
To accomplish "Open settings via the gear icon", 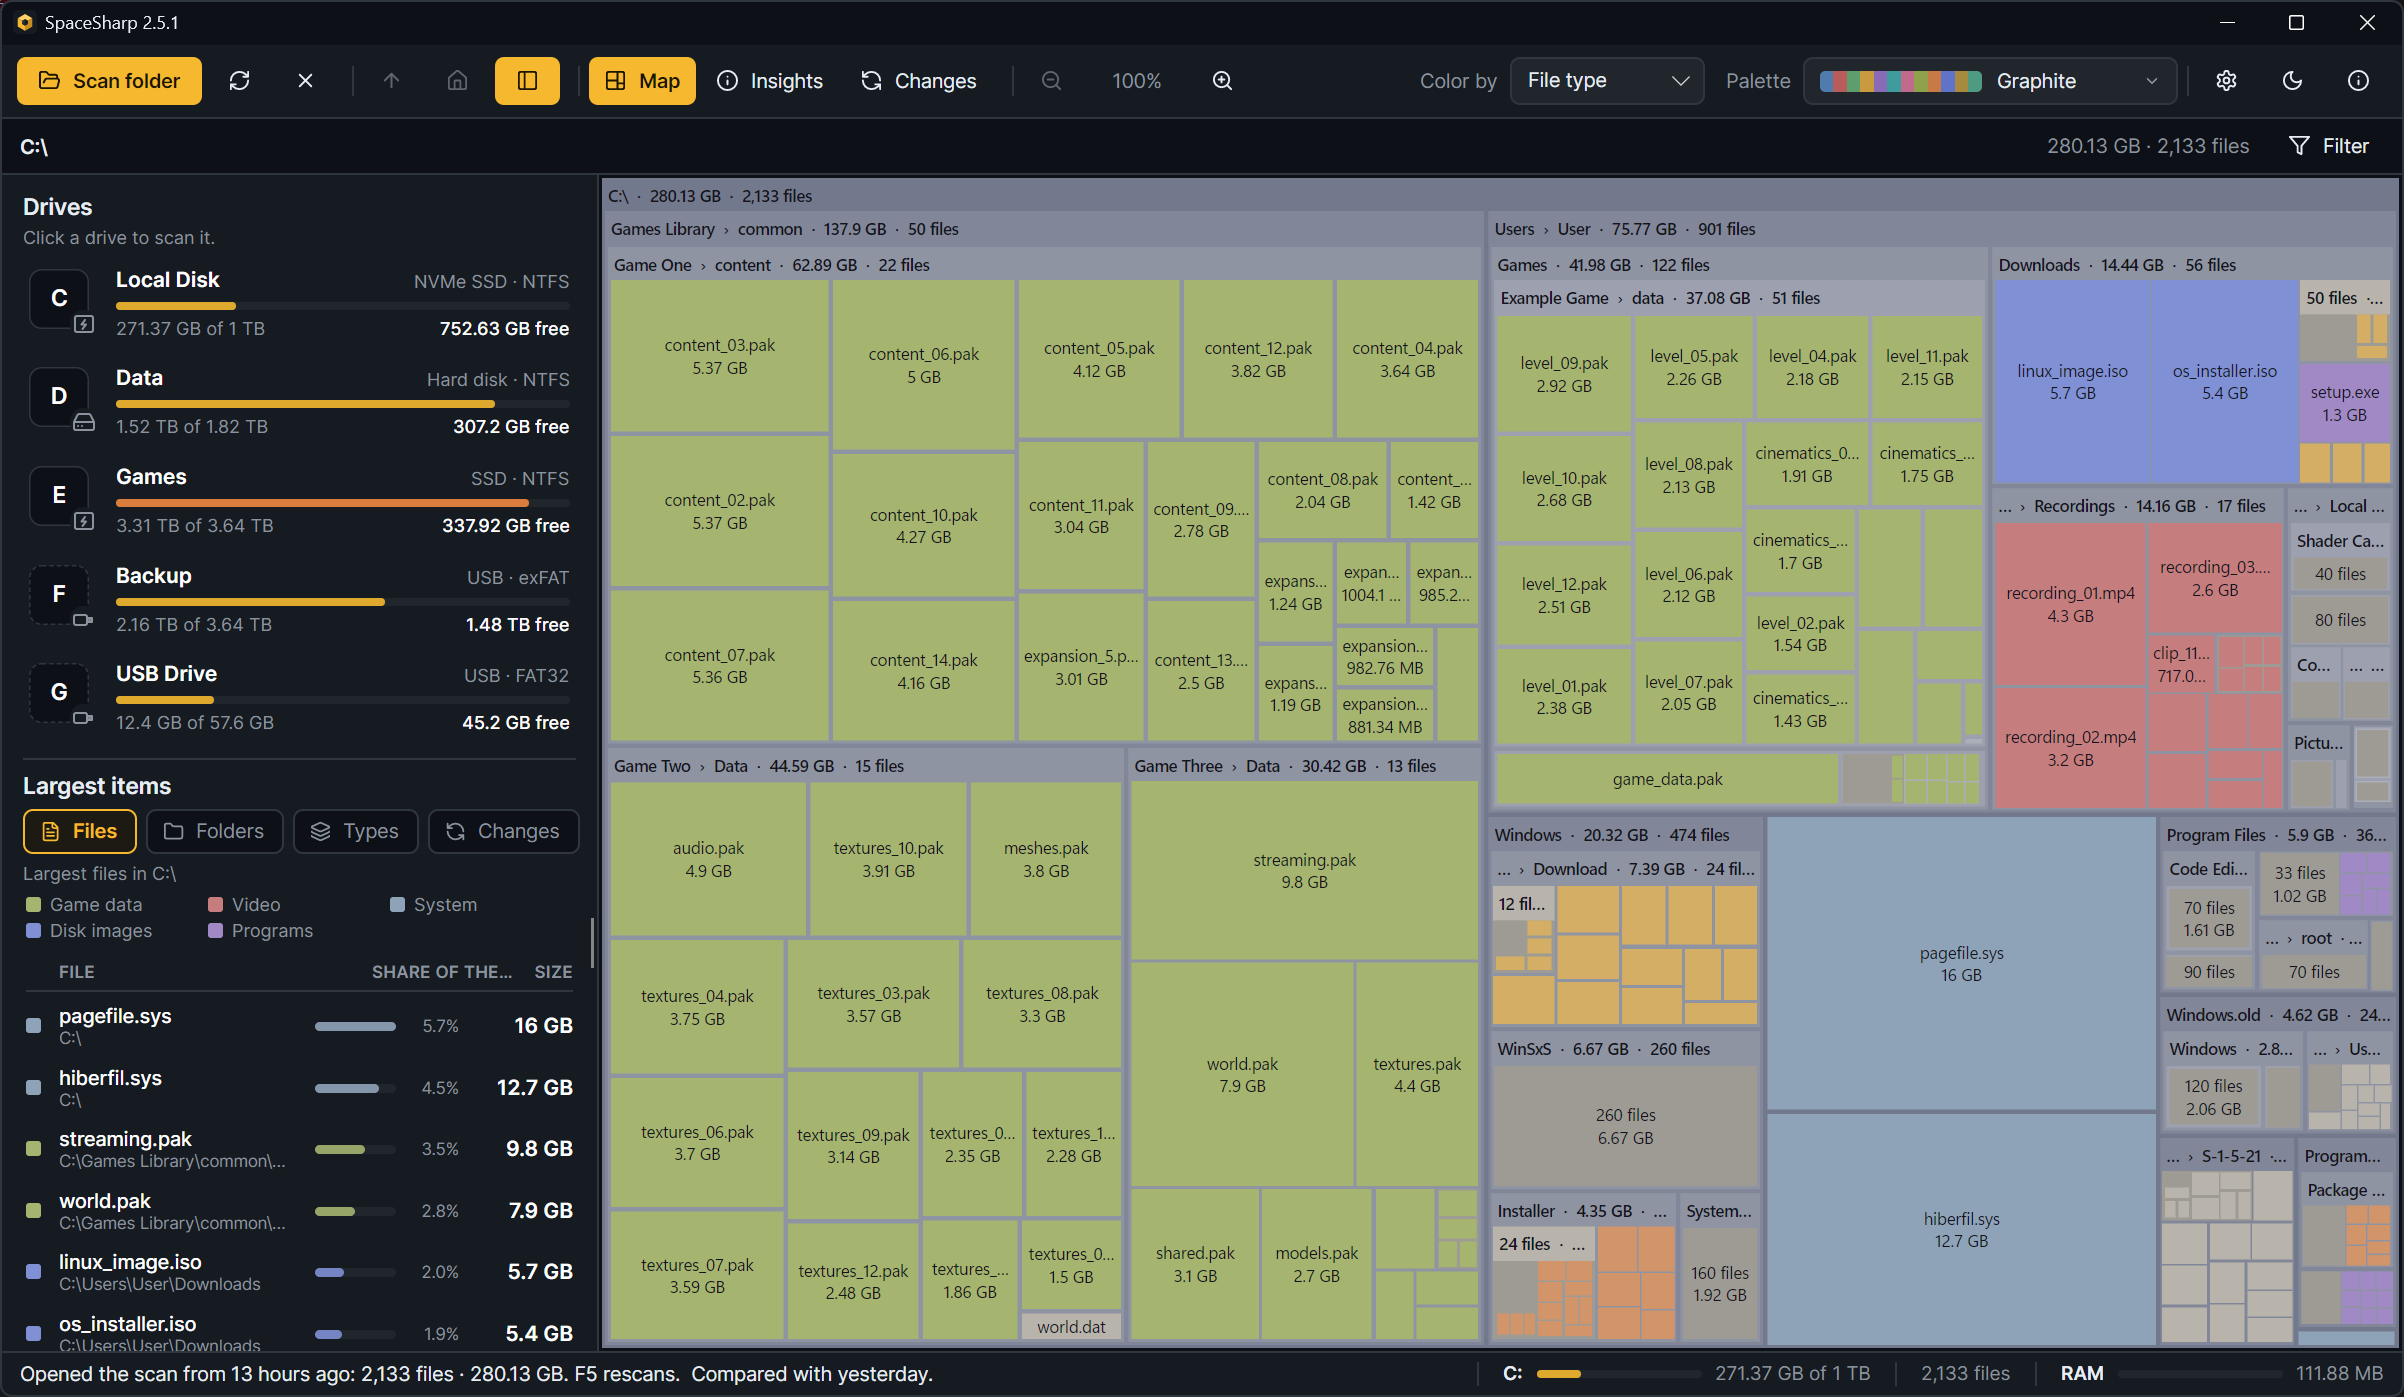I will (2226, 81).
